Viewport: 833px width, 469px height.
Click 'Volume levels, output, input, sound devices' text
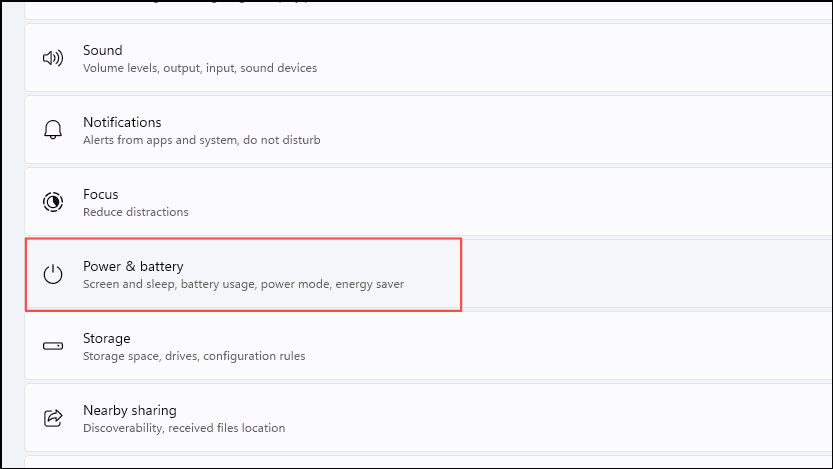200,68
